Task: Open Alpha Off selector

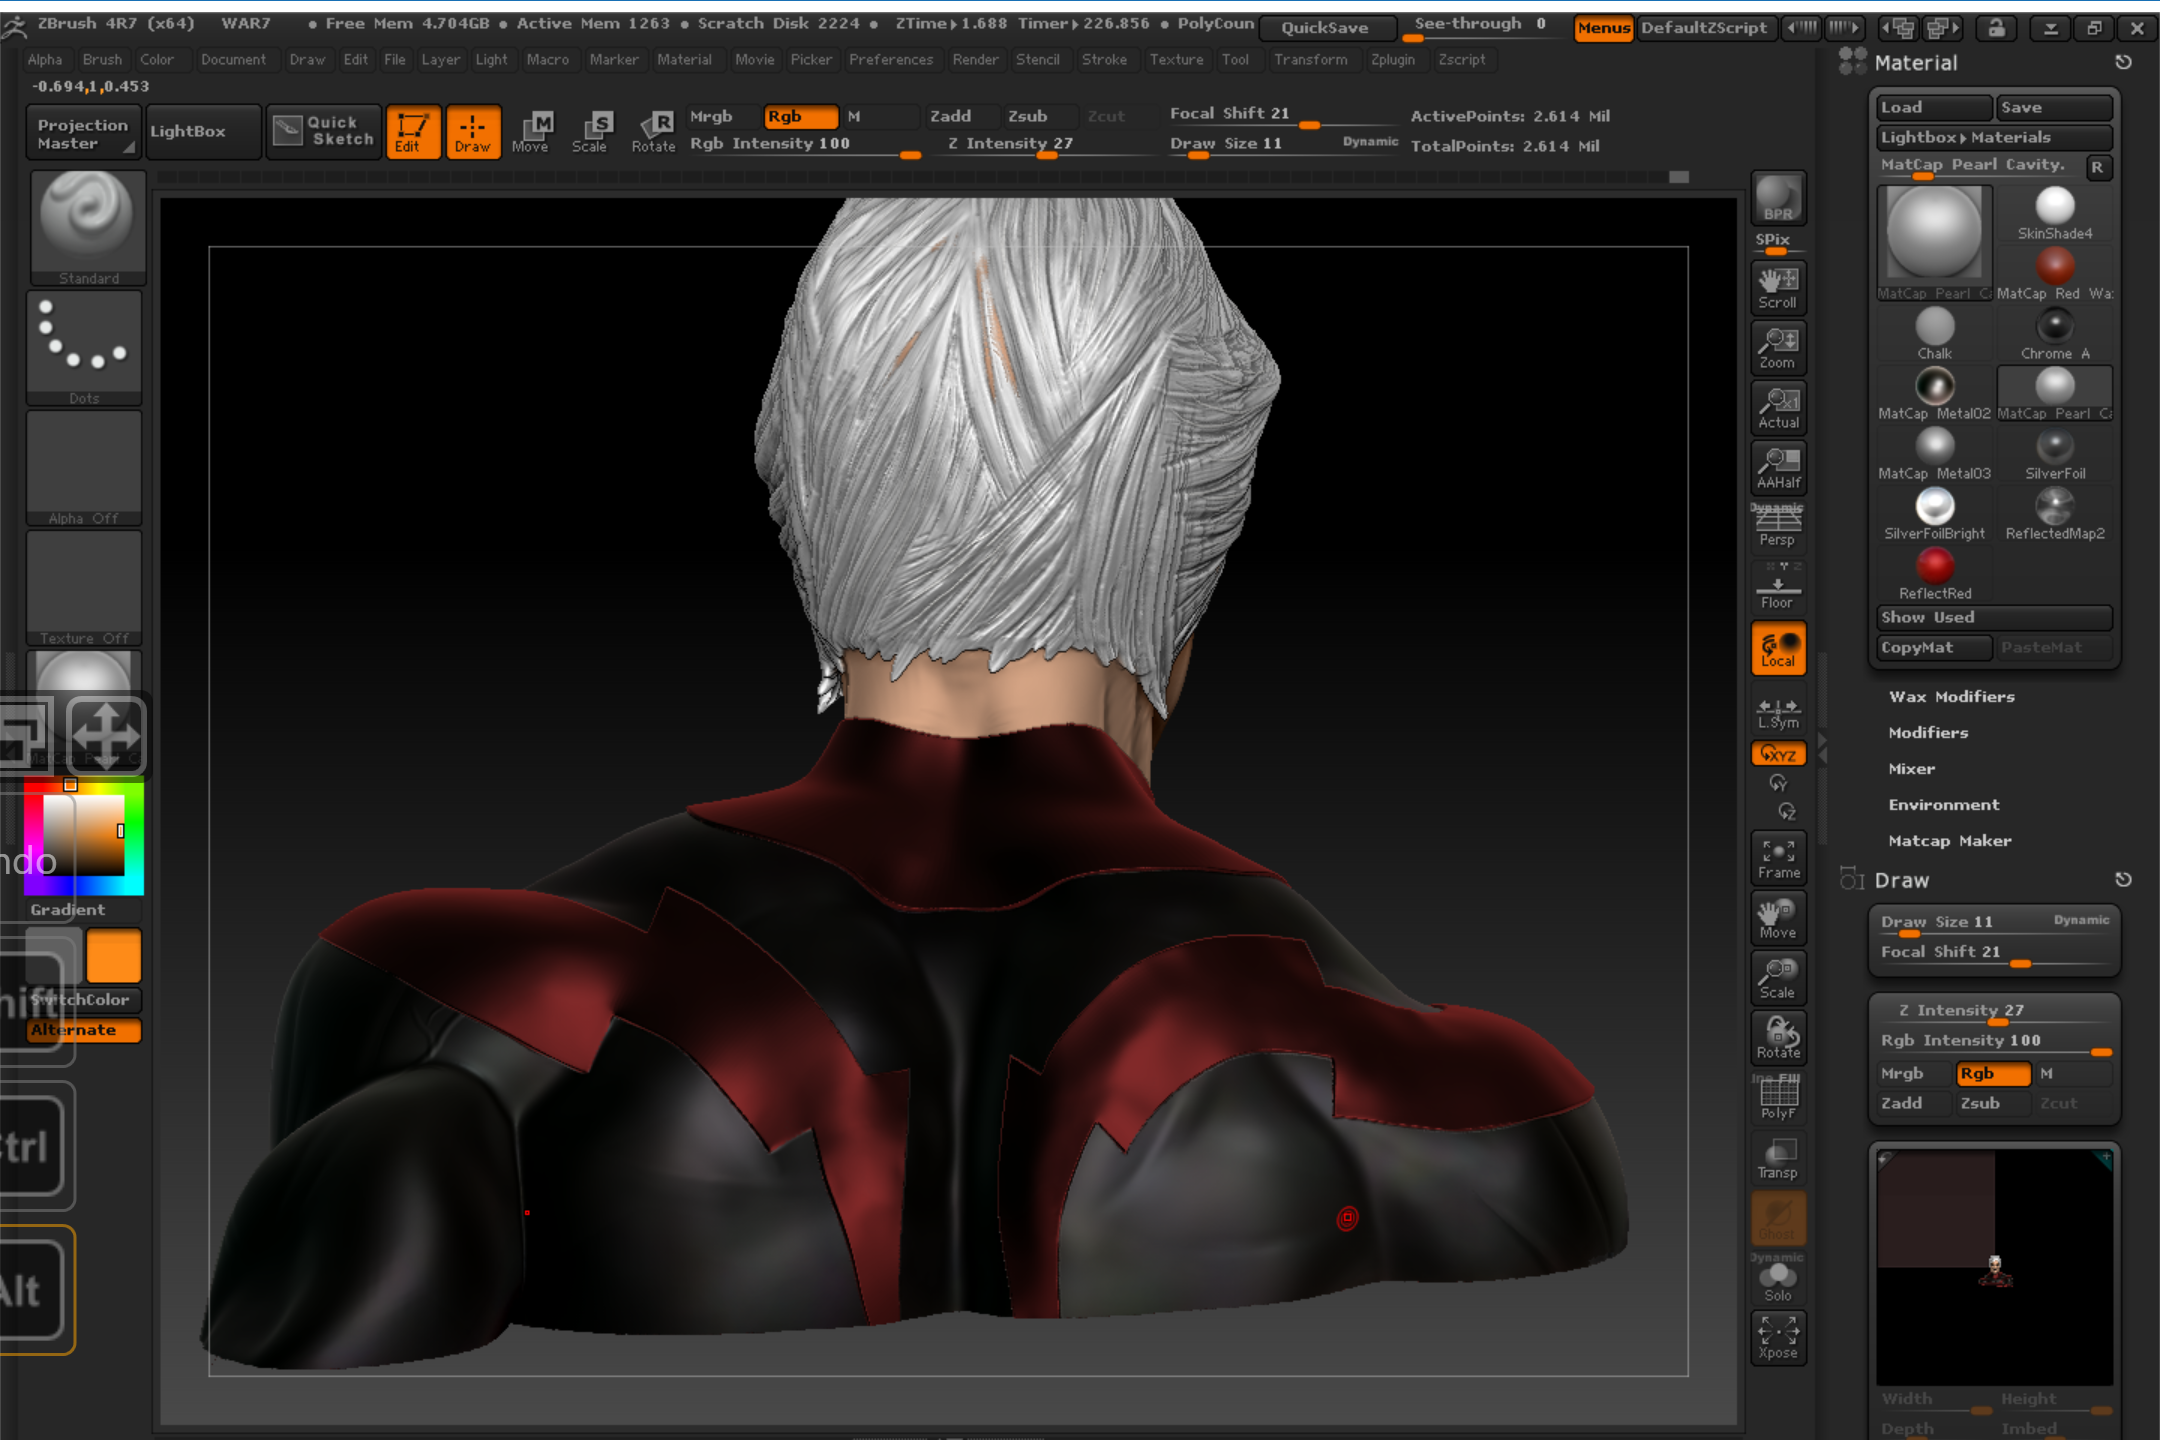Action: pos(84,468)
